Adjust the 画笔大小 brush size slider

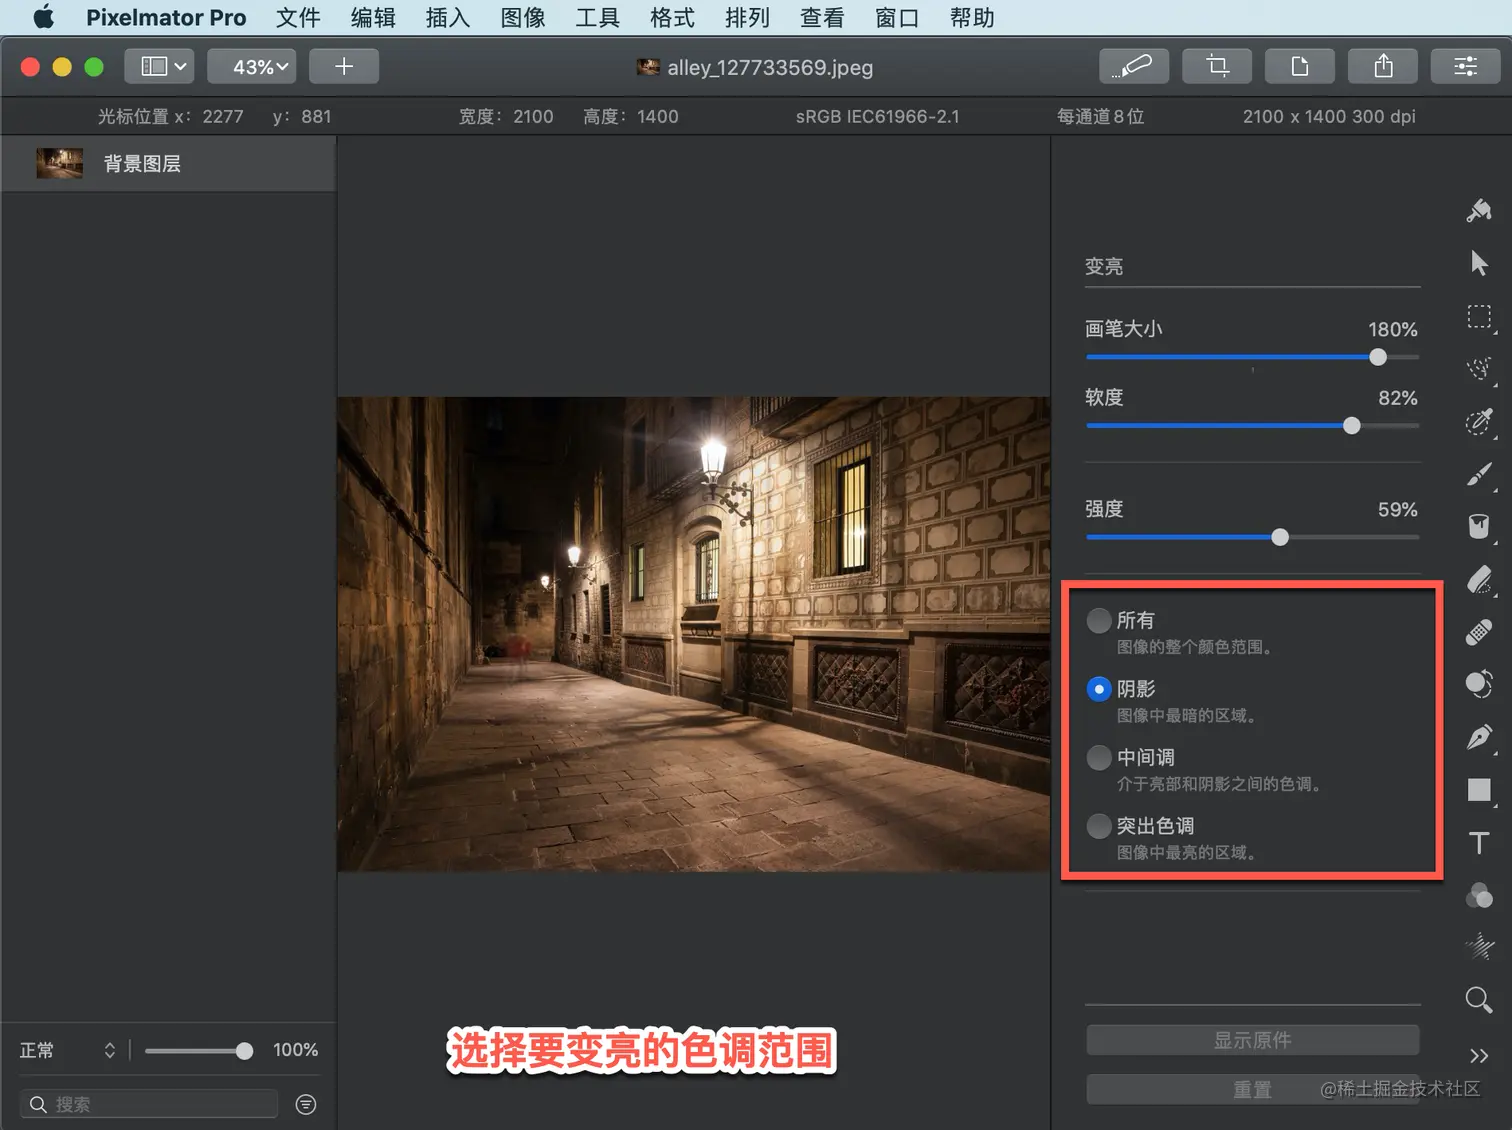tap(1252, 357)
